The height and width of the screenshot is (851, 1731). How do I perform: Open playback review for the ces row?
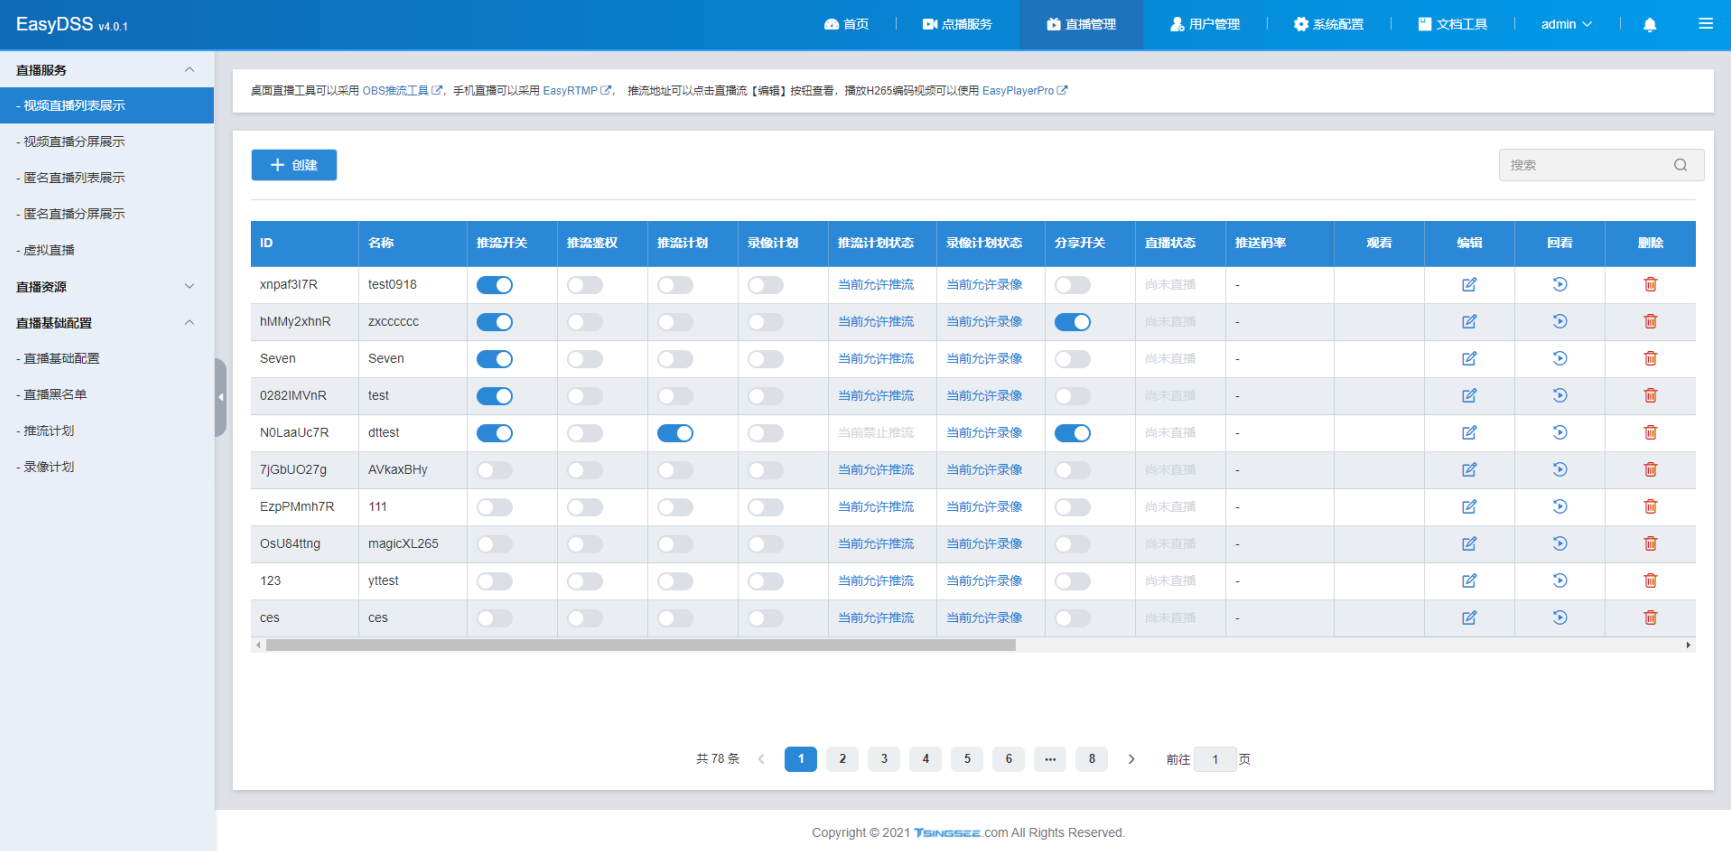tap(1560, 618)
